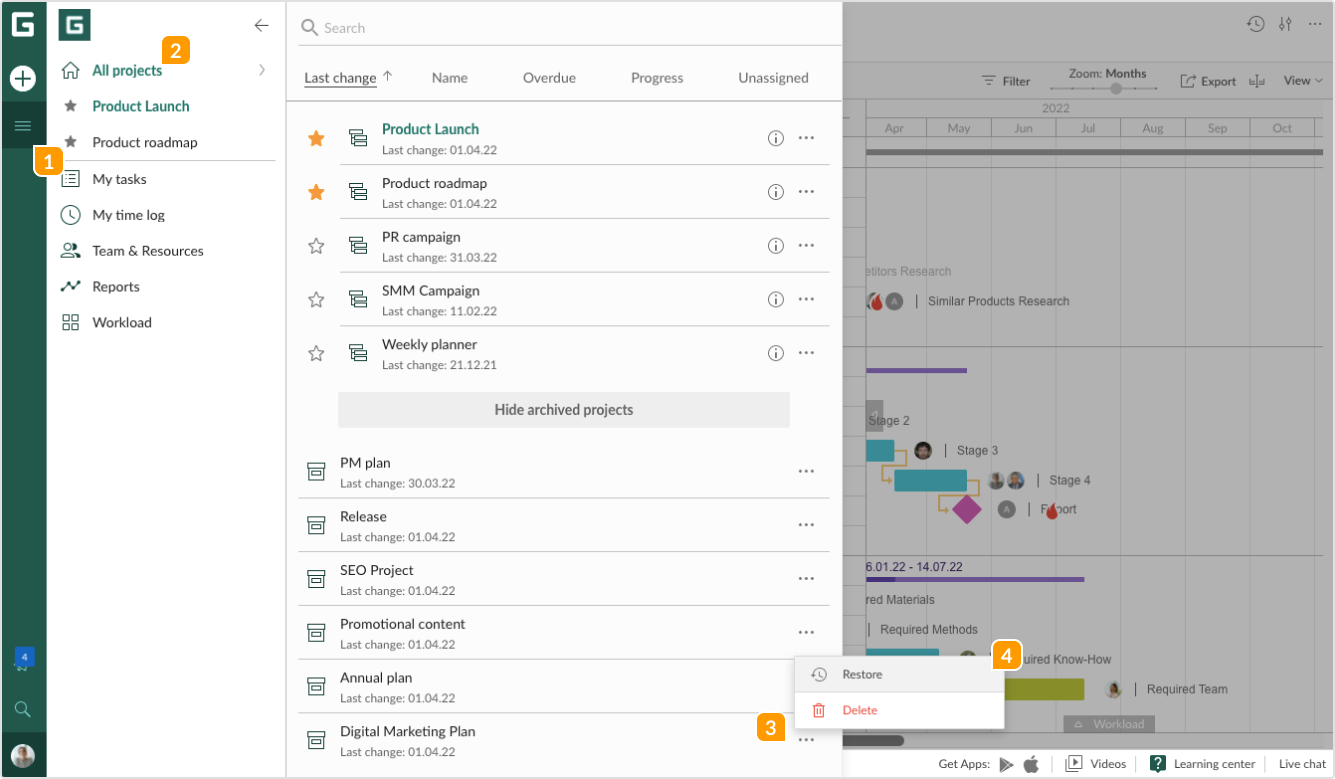Click the back arrow to collapse sidebar
1335x779 pixels.
click(261, 26)
